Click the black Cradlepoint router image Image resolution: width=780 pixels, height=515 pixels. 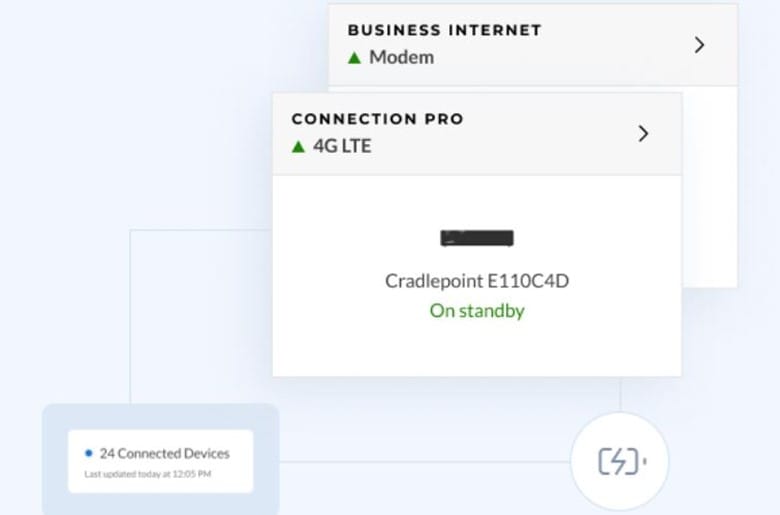[x=477, y=238]
